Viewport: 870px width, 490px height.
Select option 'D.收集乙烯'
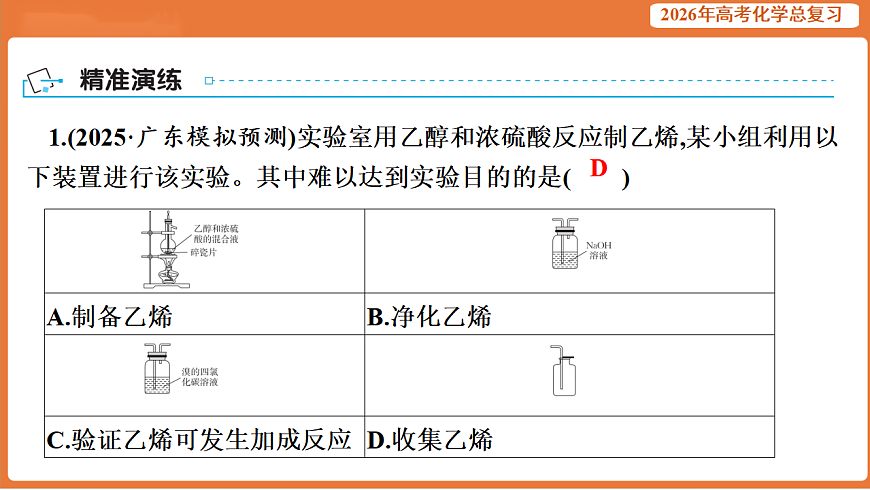(x=429, y=440)
